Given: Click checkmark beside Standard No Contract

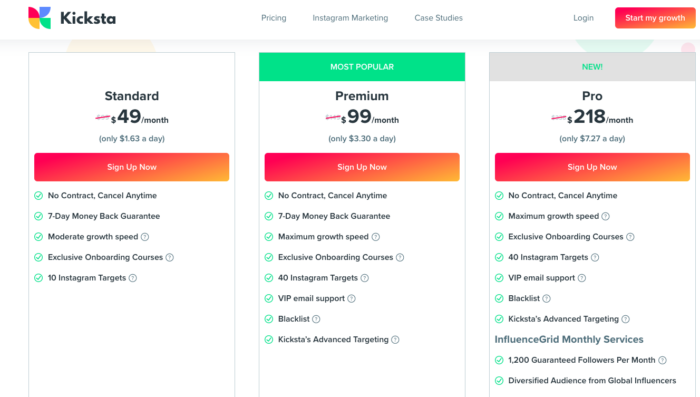Looking at the screenshot, I should [39, 196].
